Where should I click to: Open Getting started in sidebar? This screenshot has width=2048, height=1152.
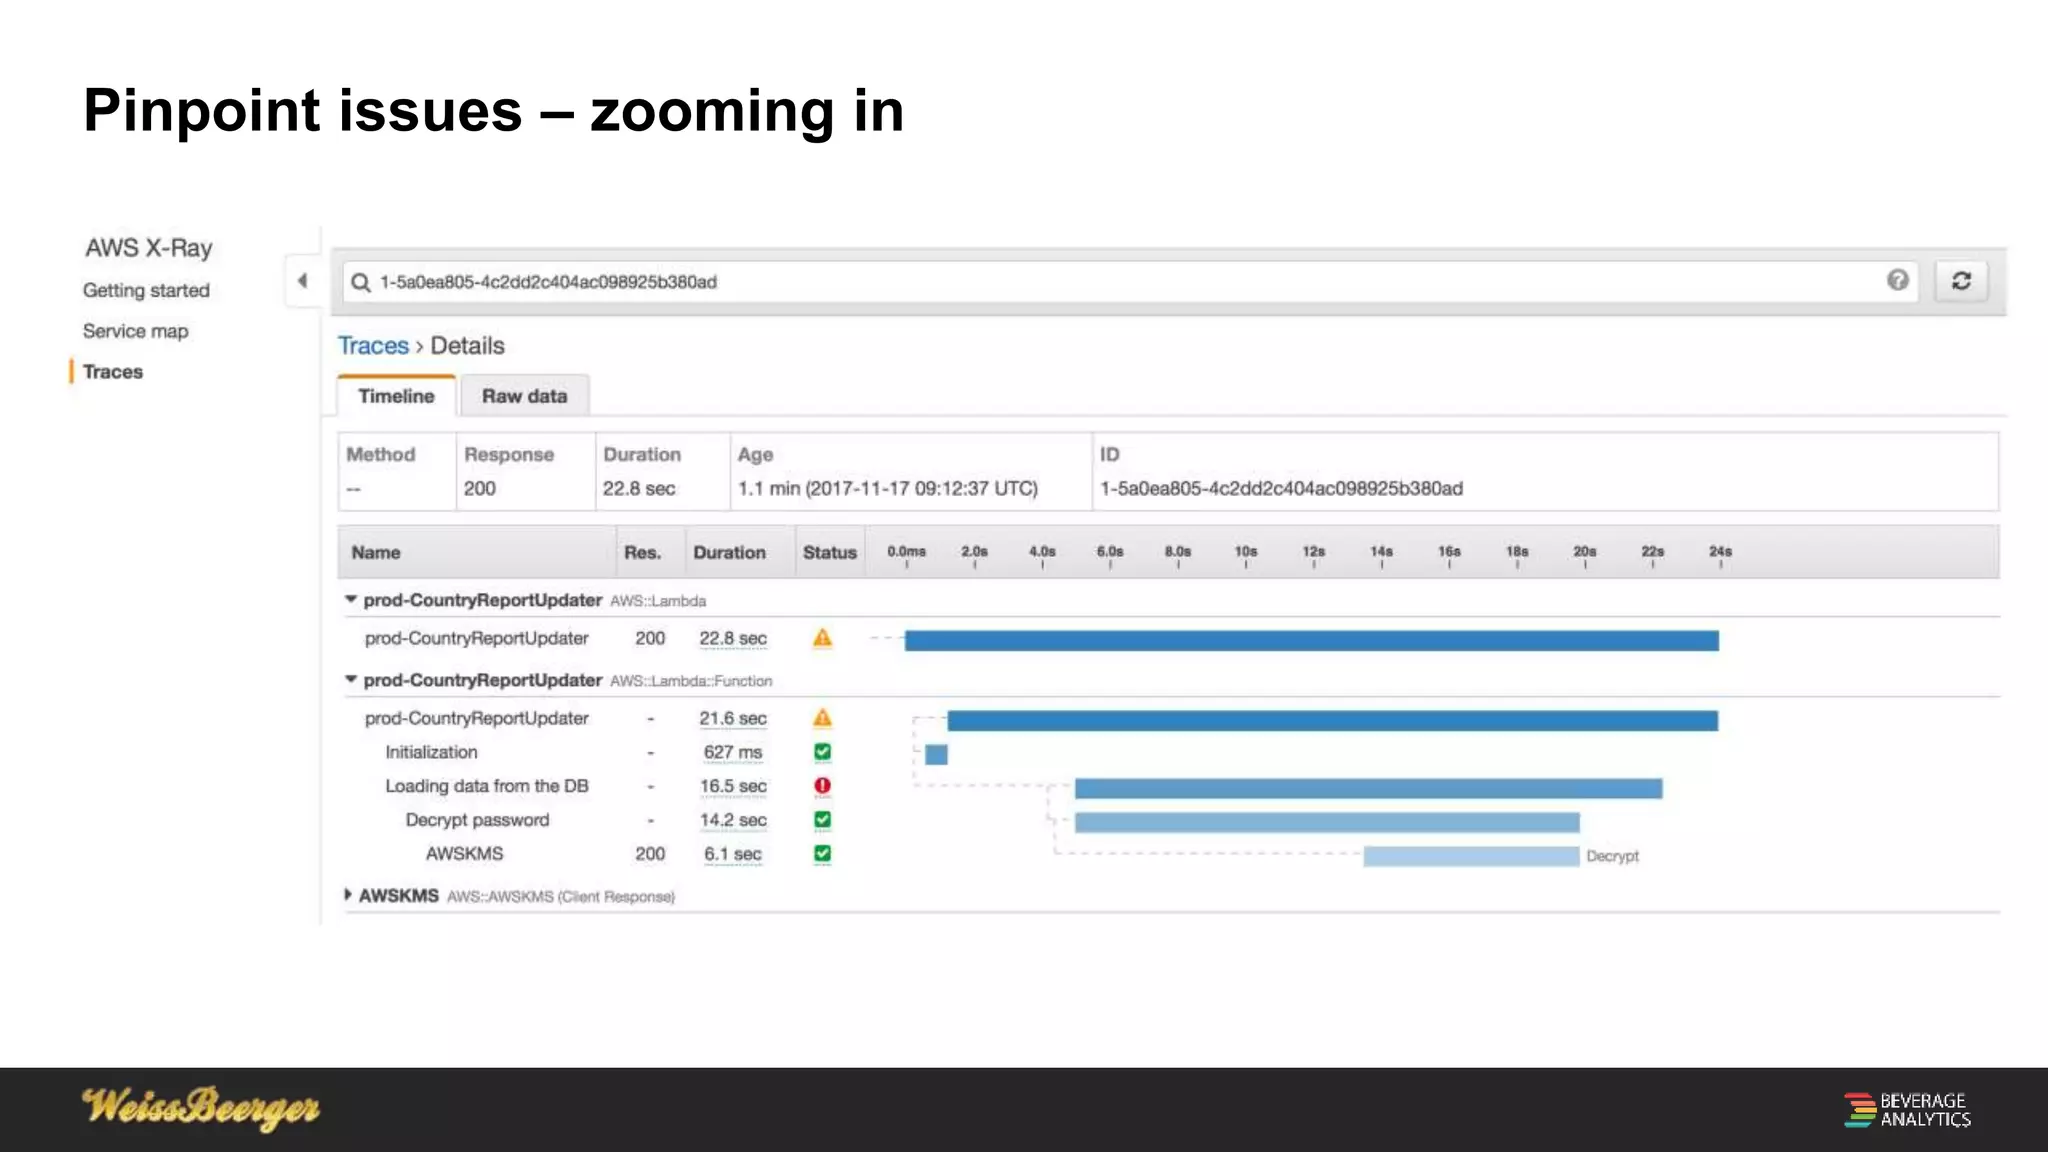(x=146, y=290)
